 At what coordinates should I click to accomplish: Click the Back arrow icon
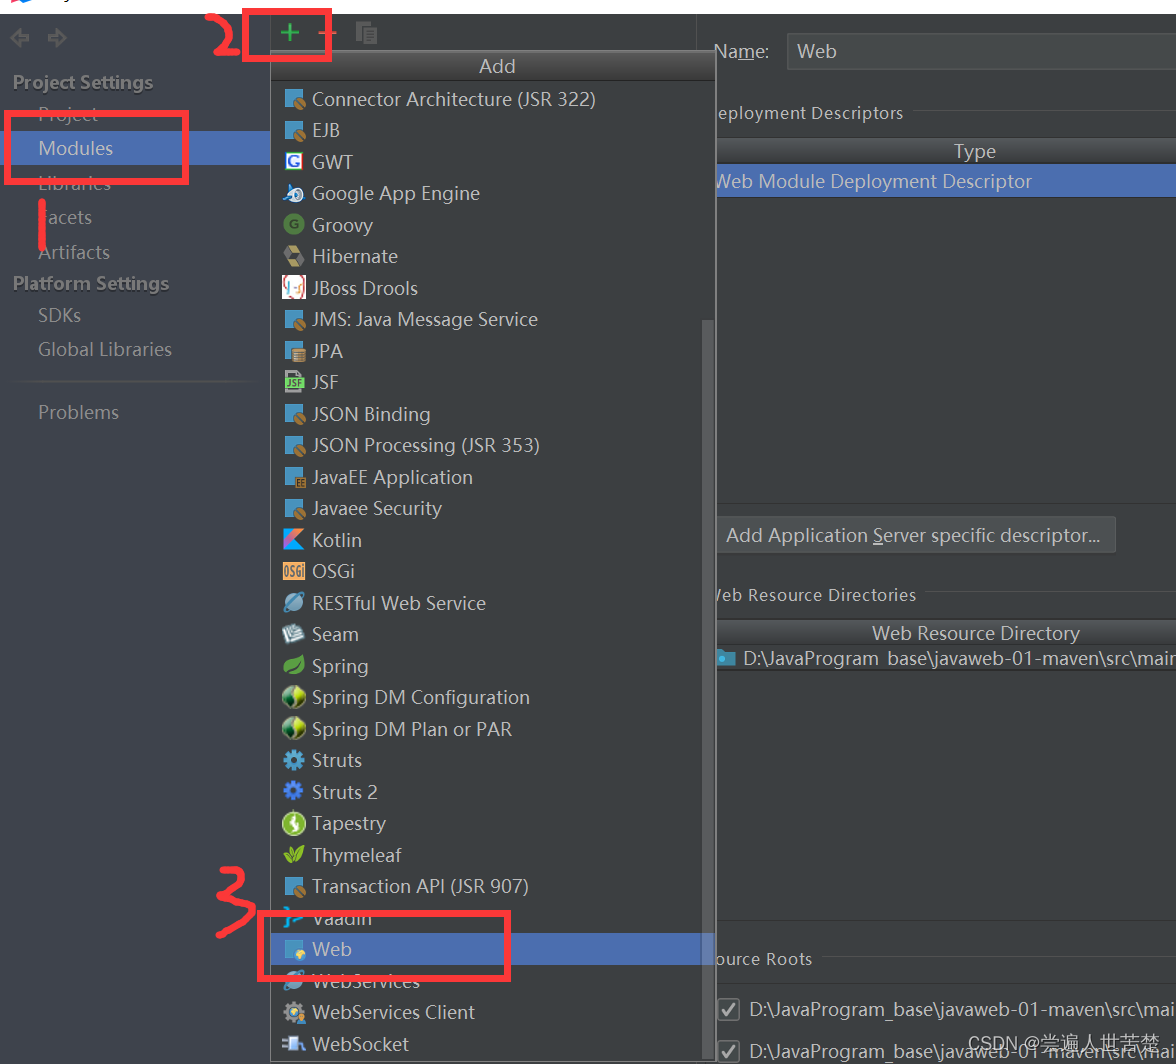coord(20,37)
